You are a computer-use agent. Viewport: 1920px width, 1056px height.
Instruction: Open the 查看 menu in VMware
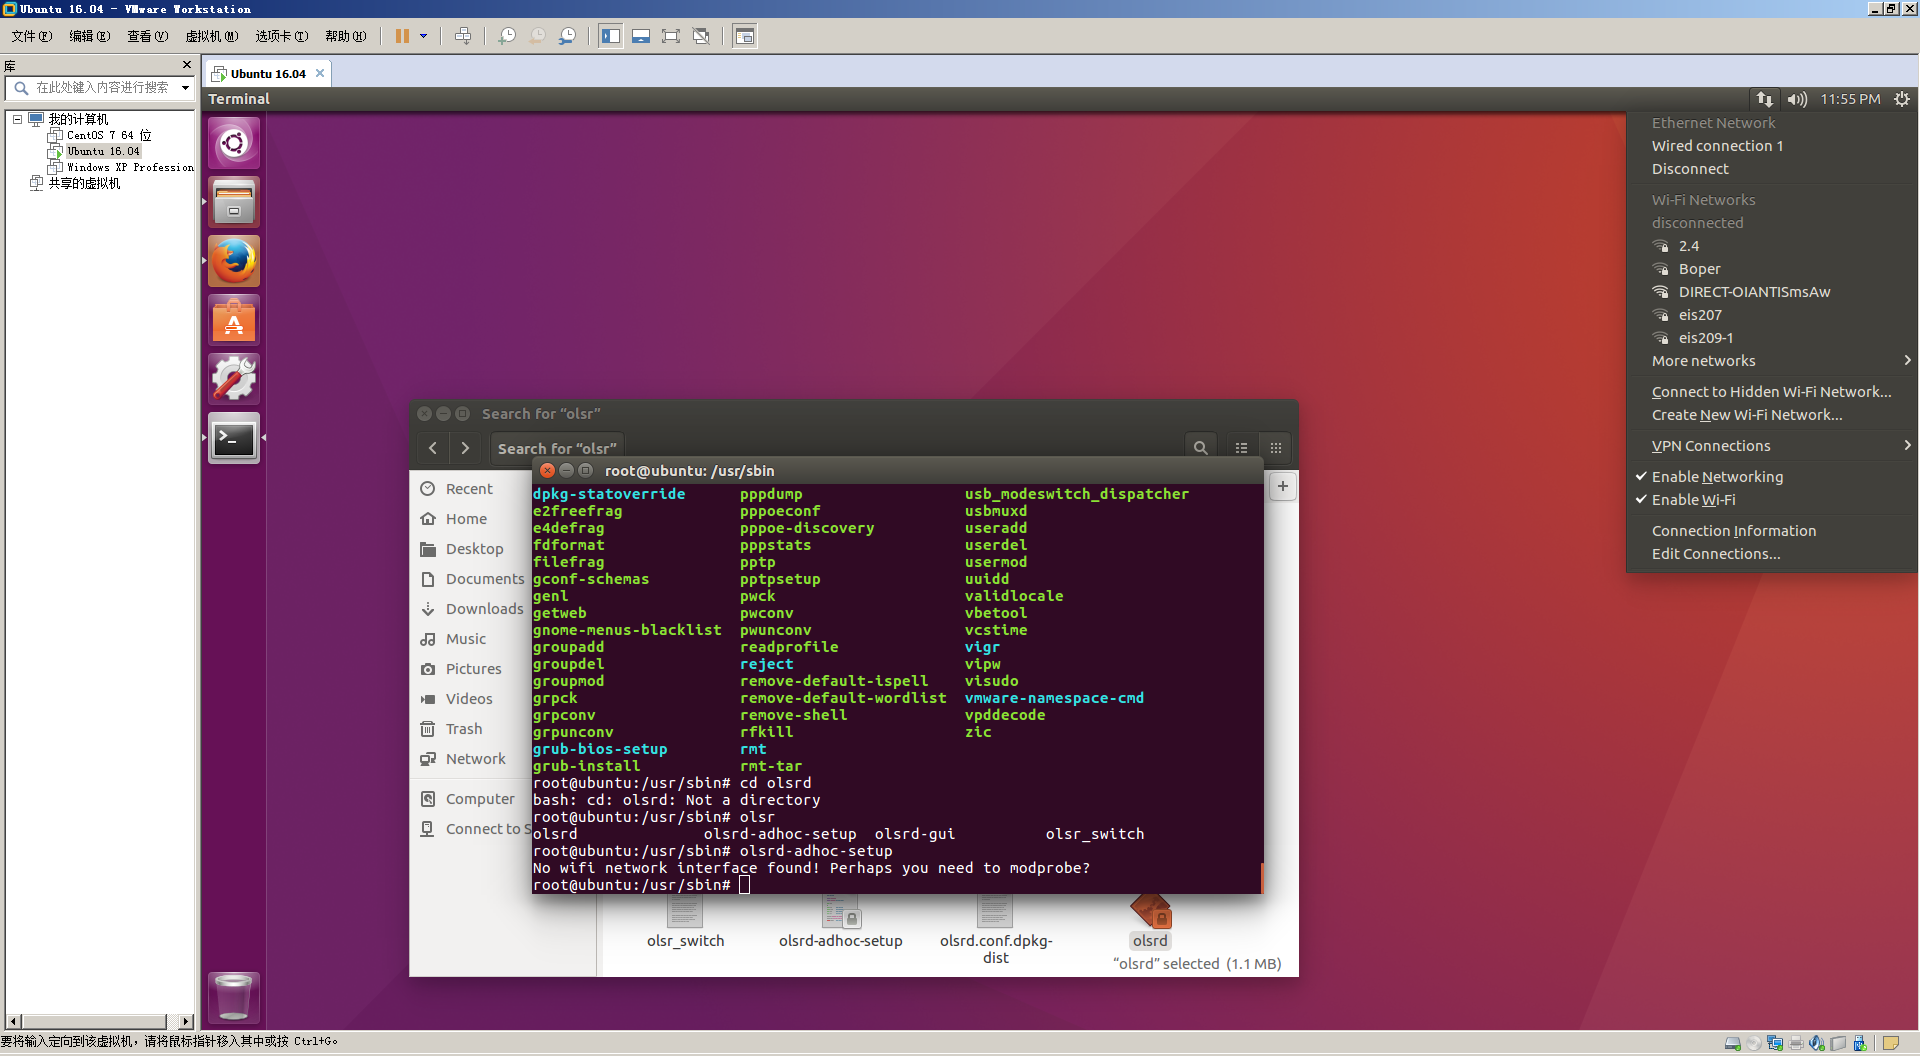point(148,36)
